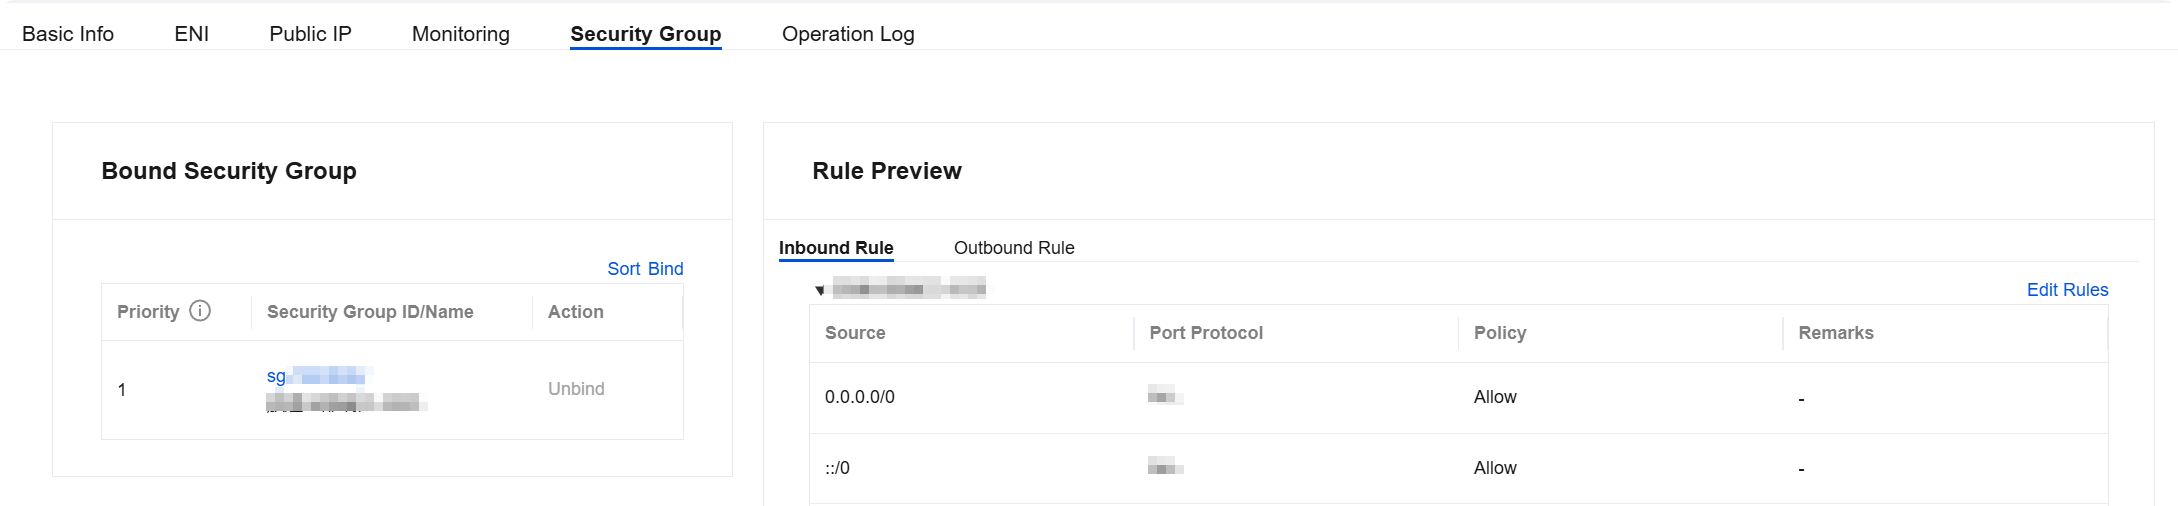The image size is (2178, 506).
Task: Open the sg security group ID link
Action: click(320, 376)
